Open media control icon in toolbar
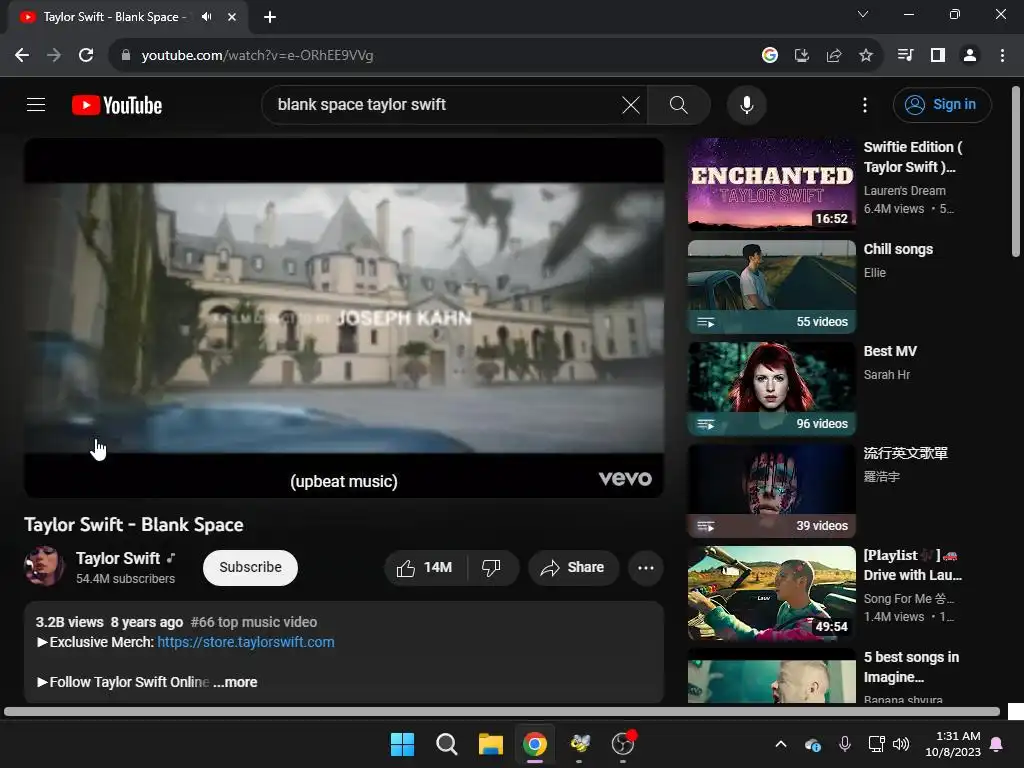The width and height of the screenshot is (1024, 768). coord(905,56)
